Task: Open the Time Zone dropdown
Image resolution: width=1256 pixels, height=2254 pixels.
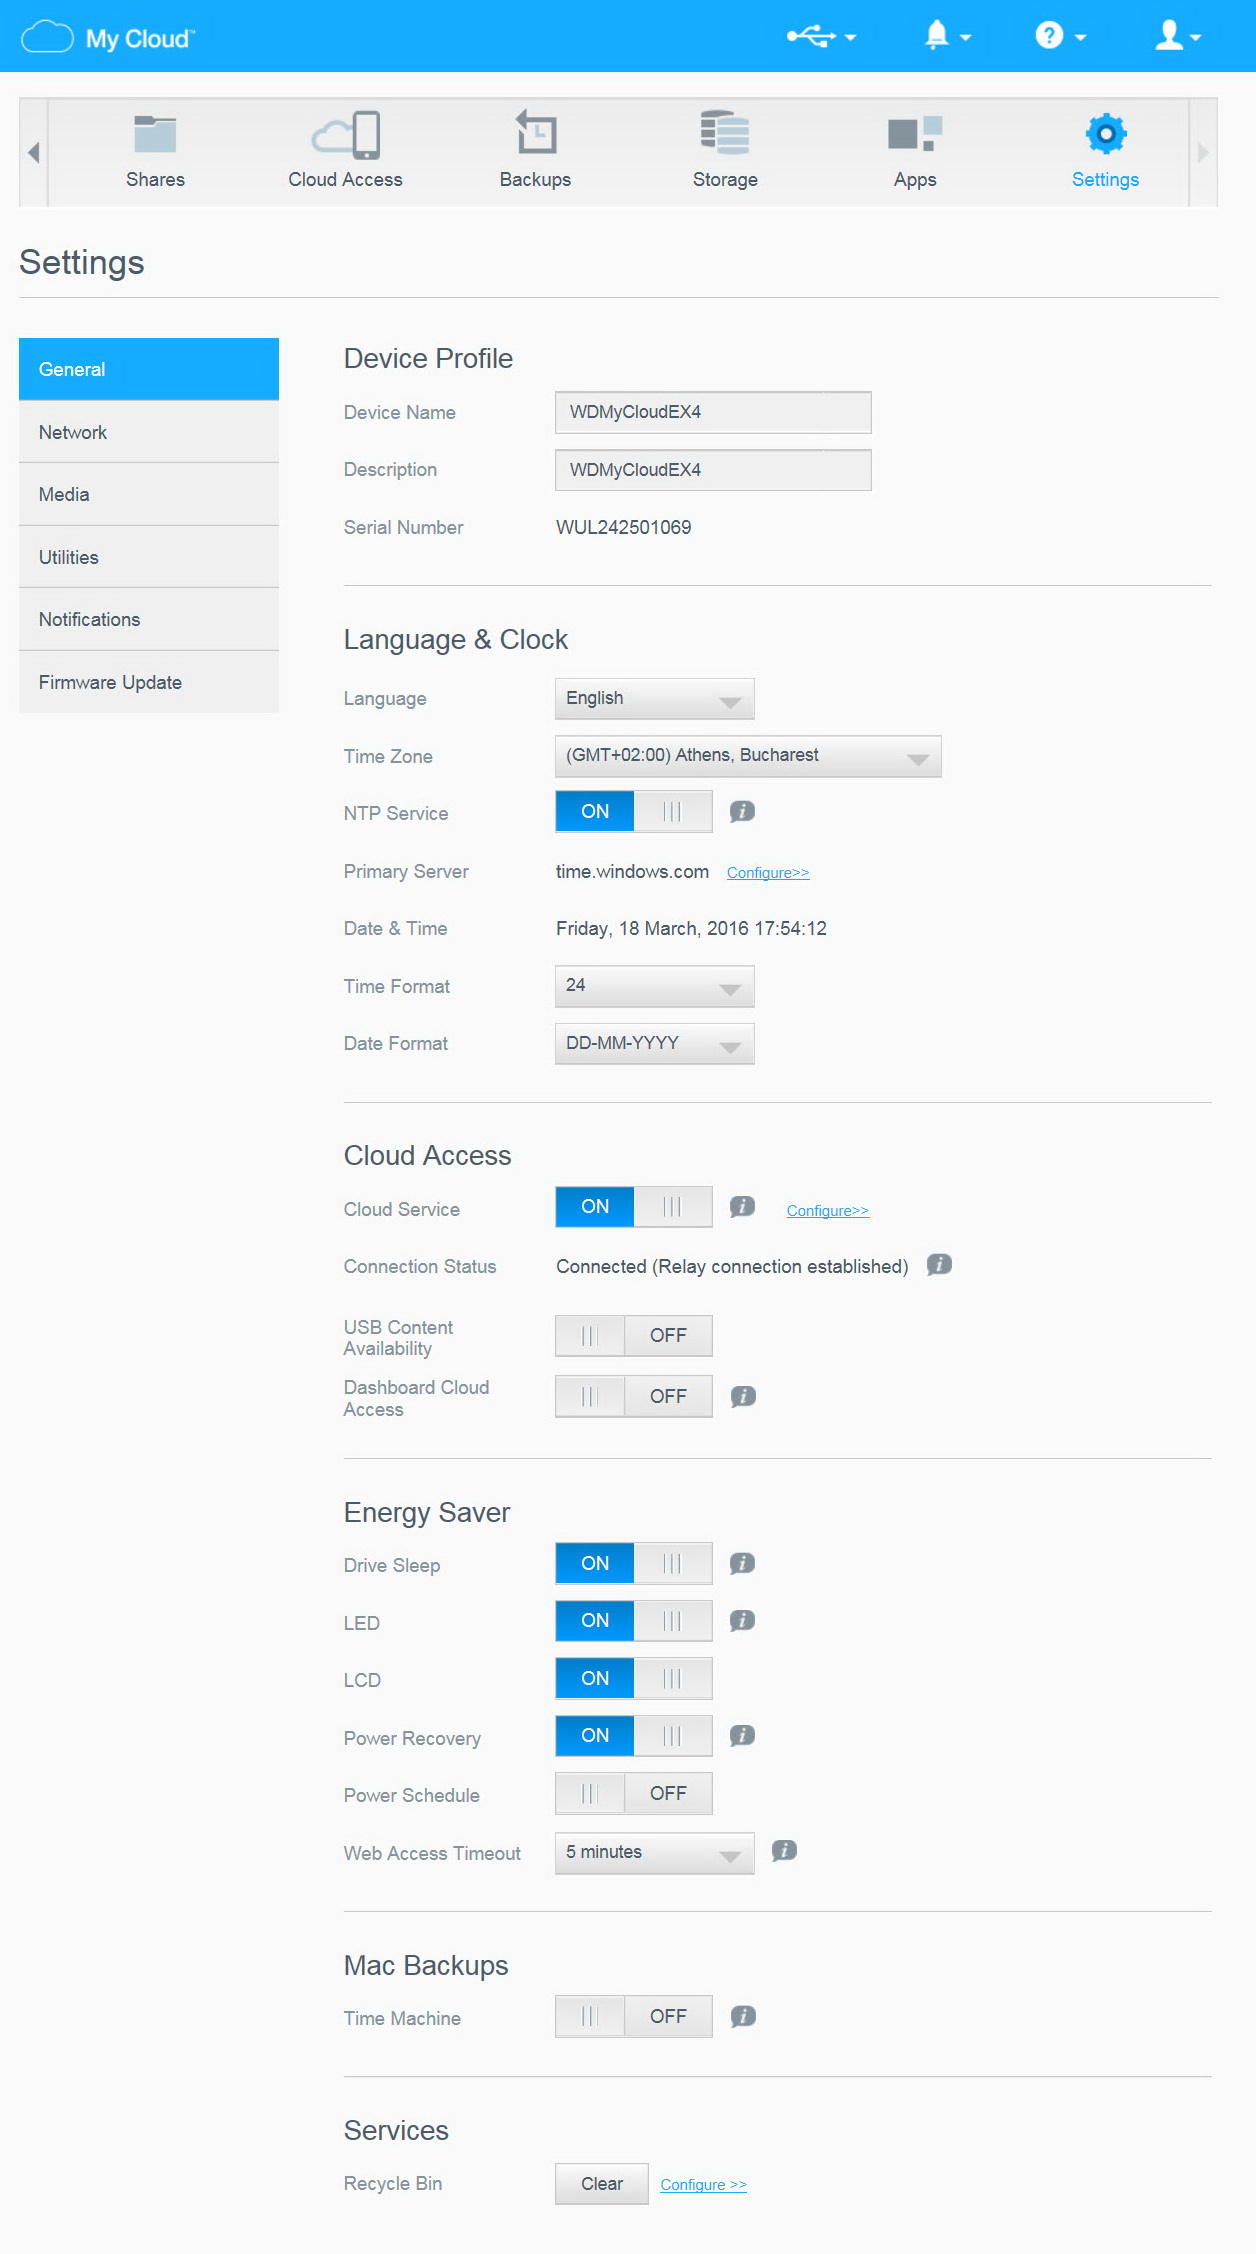Action: tap(748, 756)
